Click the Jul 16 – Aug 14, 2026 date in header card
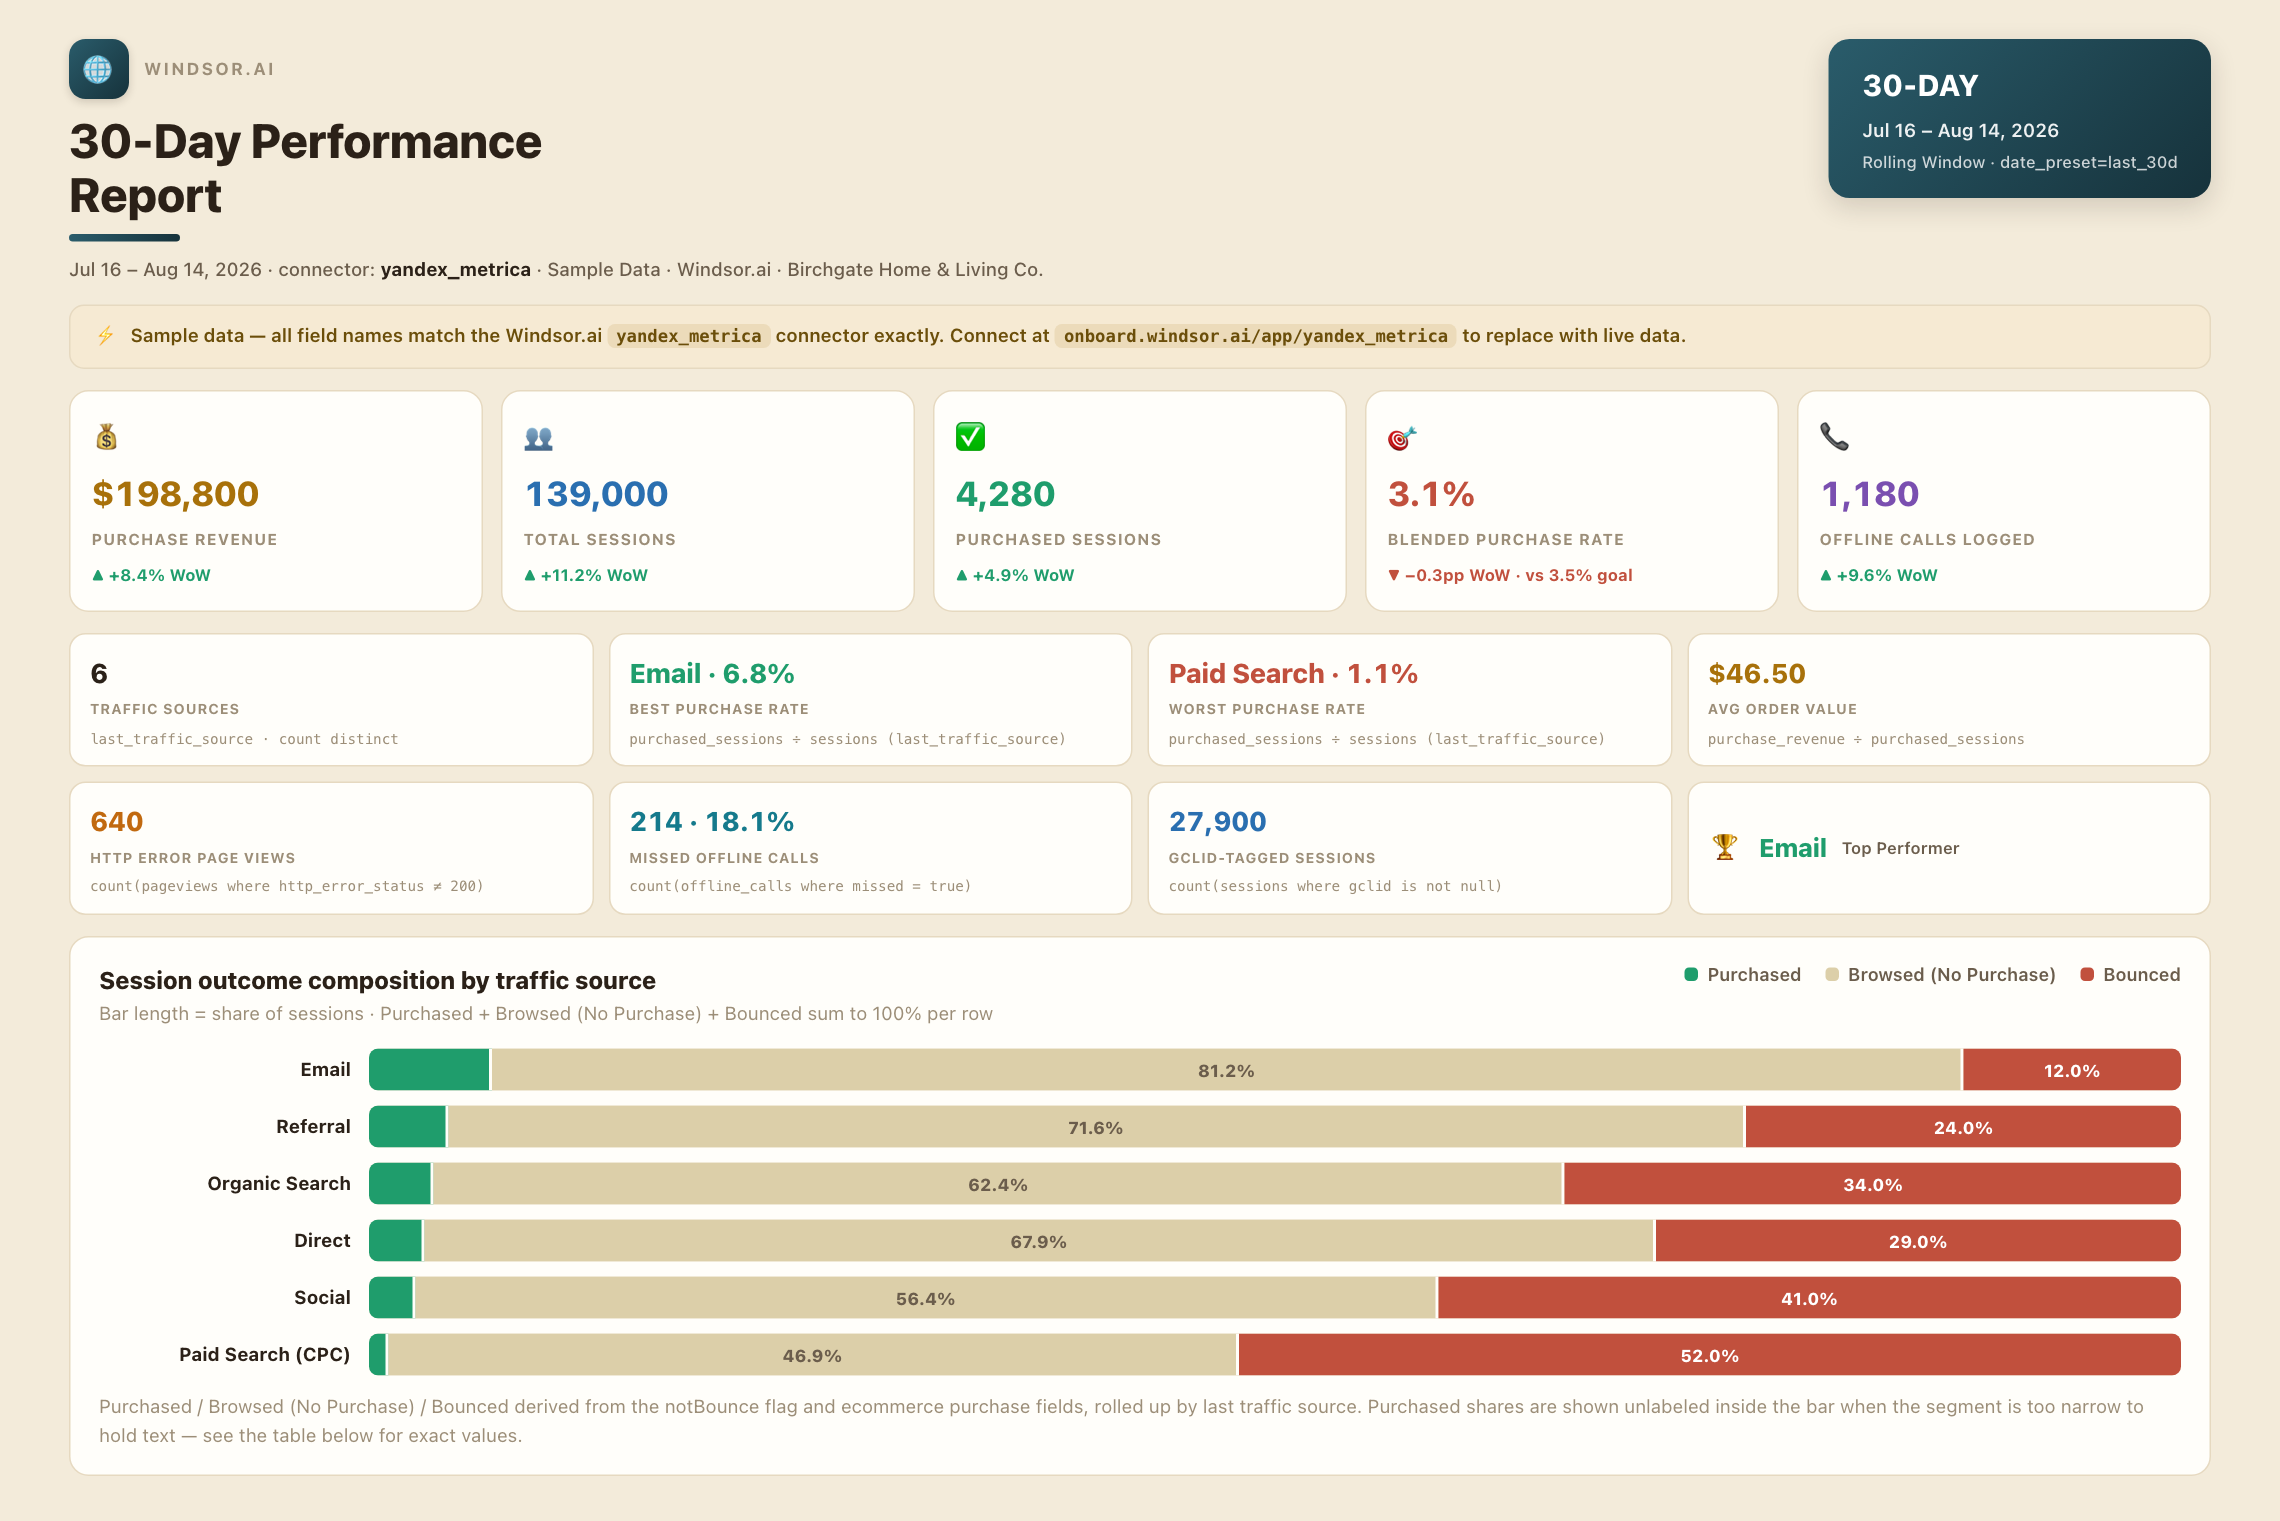Screen dimensions: 2280x1521 tap(1960, 130)
